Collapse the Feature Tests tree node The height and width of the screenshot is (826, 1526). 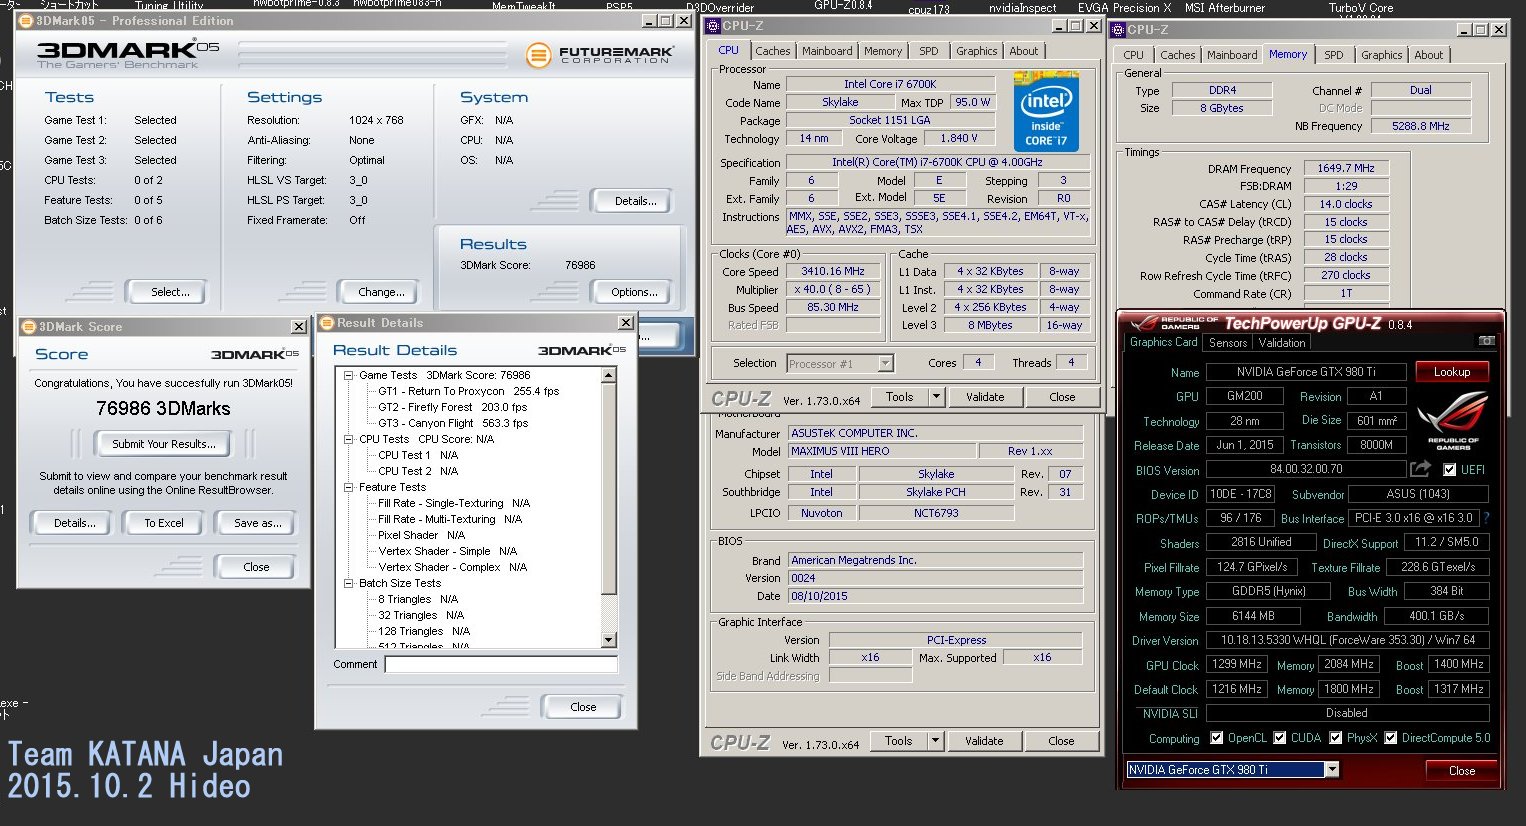pyautogui.click(x=349, y=487)
